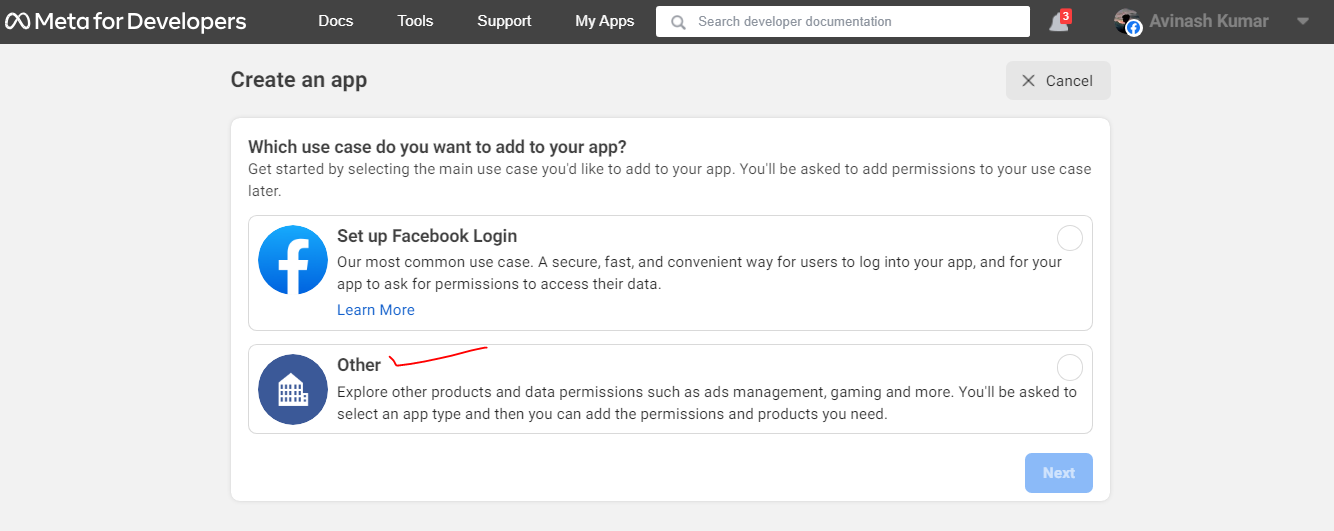
Task: Open the Tools menu
Action: (x=415, y=21)
